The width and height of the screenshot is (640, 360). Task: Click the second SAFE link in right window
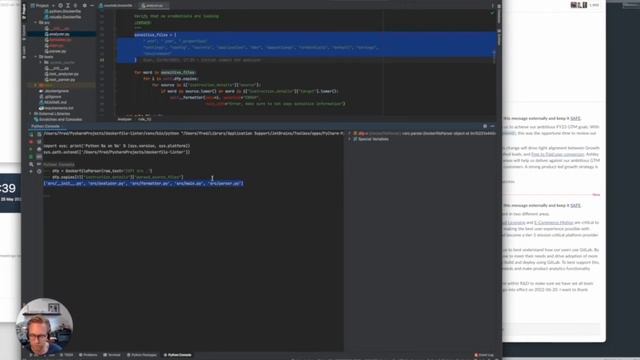(x=575, y=206)
